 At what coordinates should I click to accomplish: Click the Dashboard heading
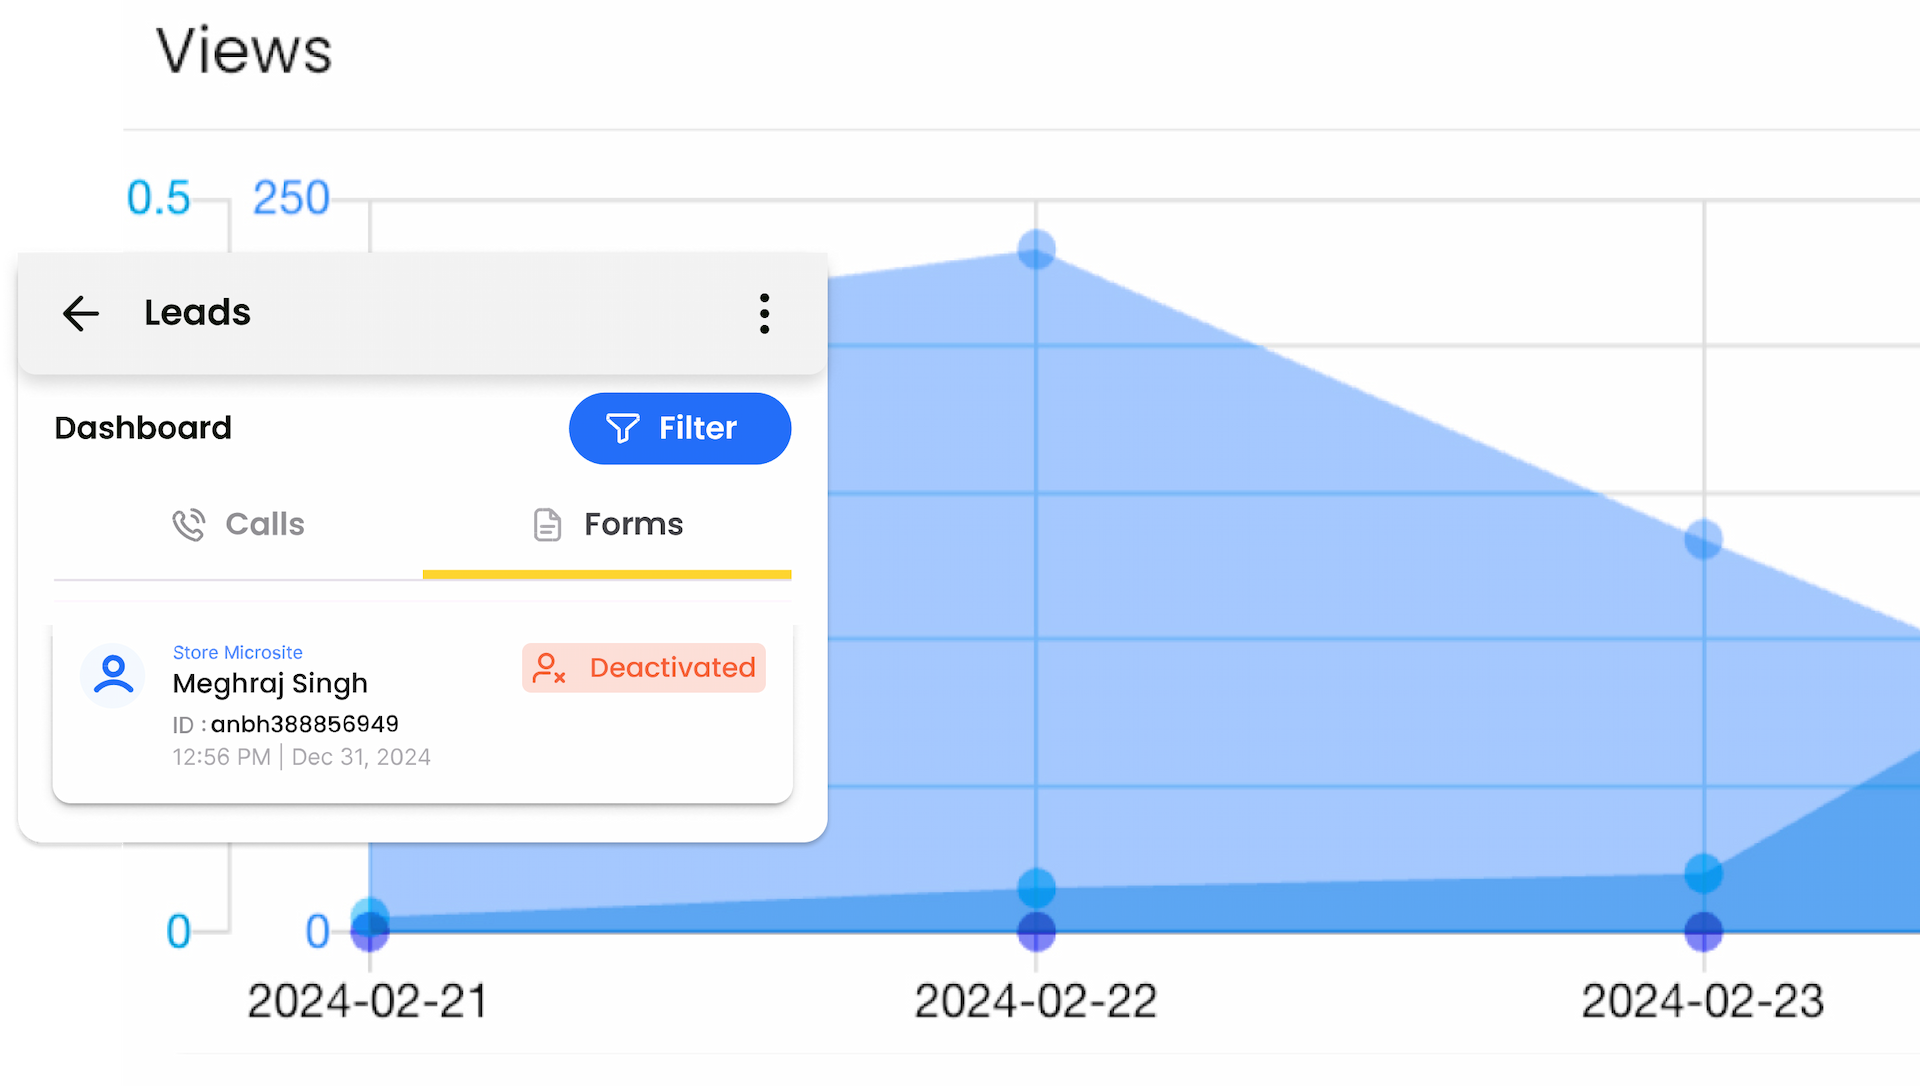pyautogui.click(x=143, y=428)
